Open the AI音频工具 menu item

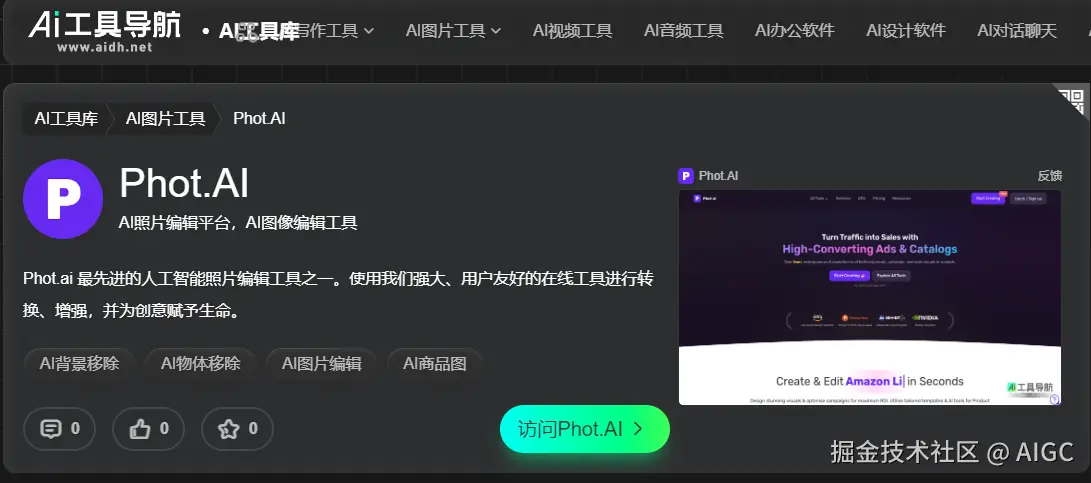pos(683,31)
